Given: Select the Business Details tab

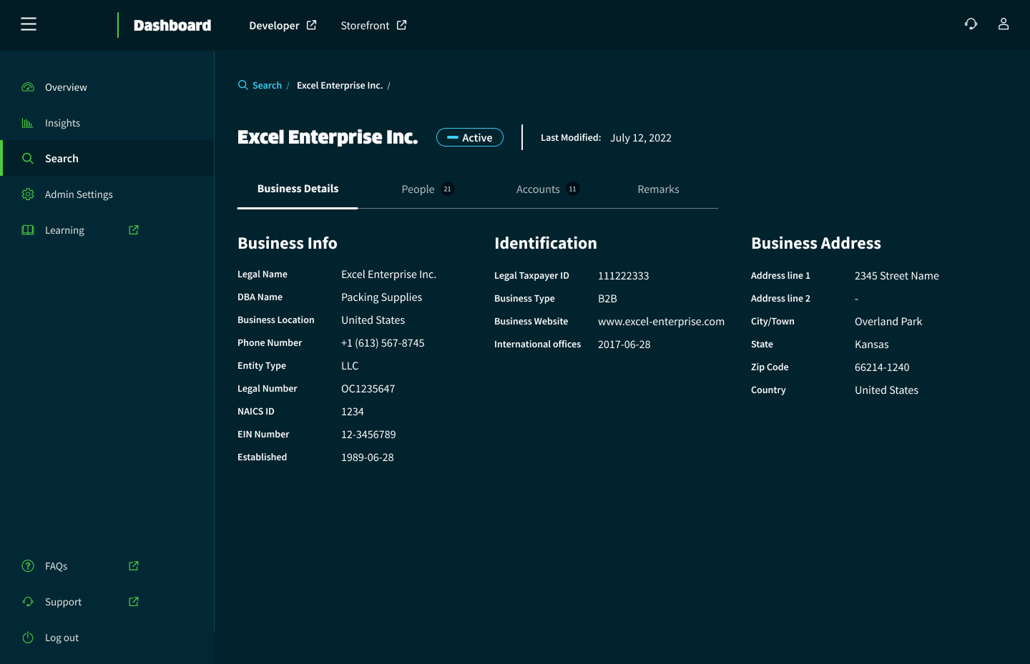Looking at the screenshot, I should (x=297, y=188).
